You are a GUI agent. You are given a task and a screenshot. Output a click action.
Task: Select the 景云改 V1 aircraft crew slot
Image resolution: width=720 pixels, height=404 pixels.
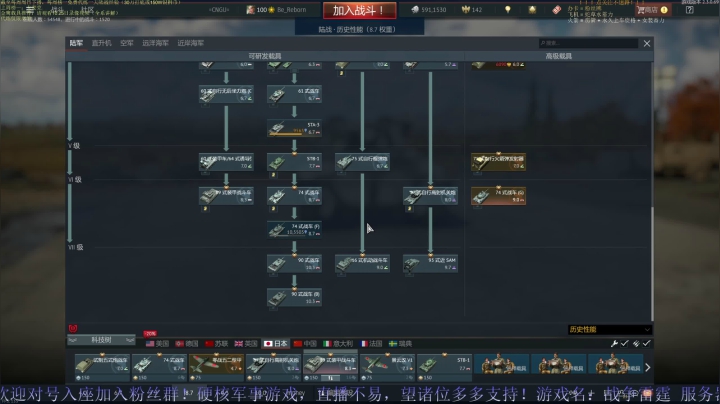[387, 367]
